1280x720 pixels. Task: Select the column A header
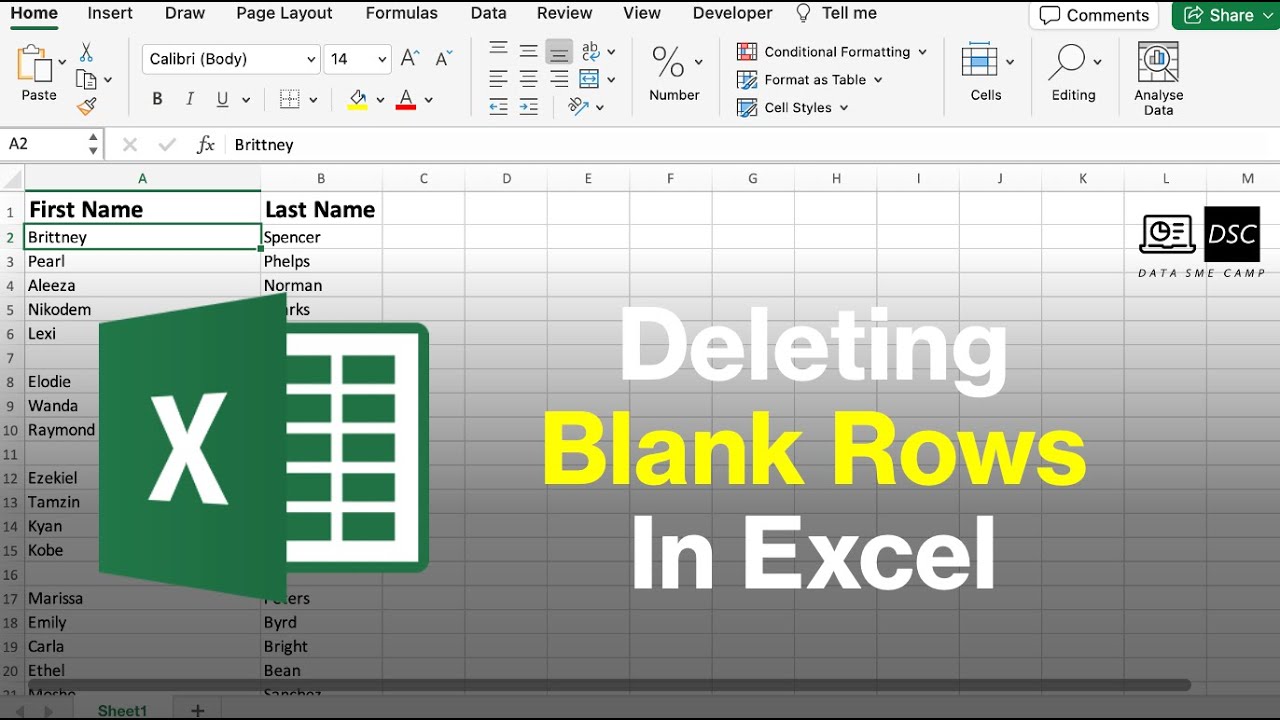[143, 179]
